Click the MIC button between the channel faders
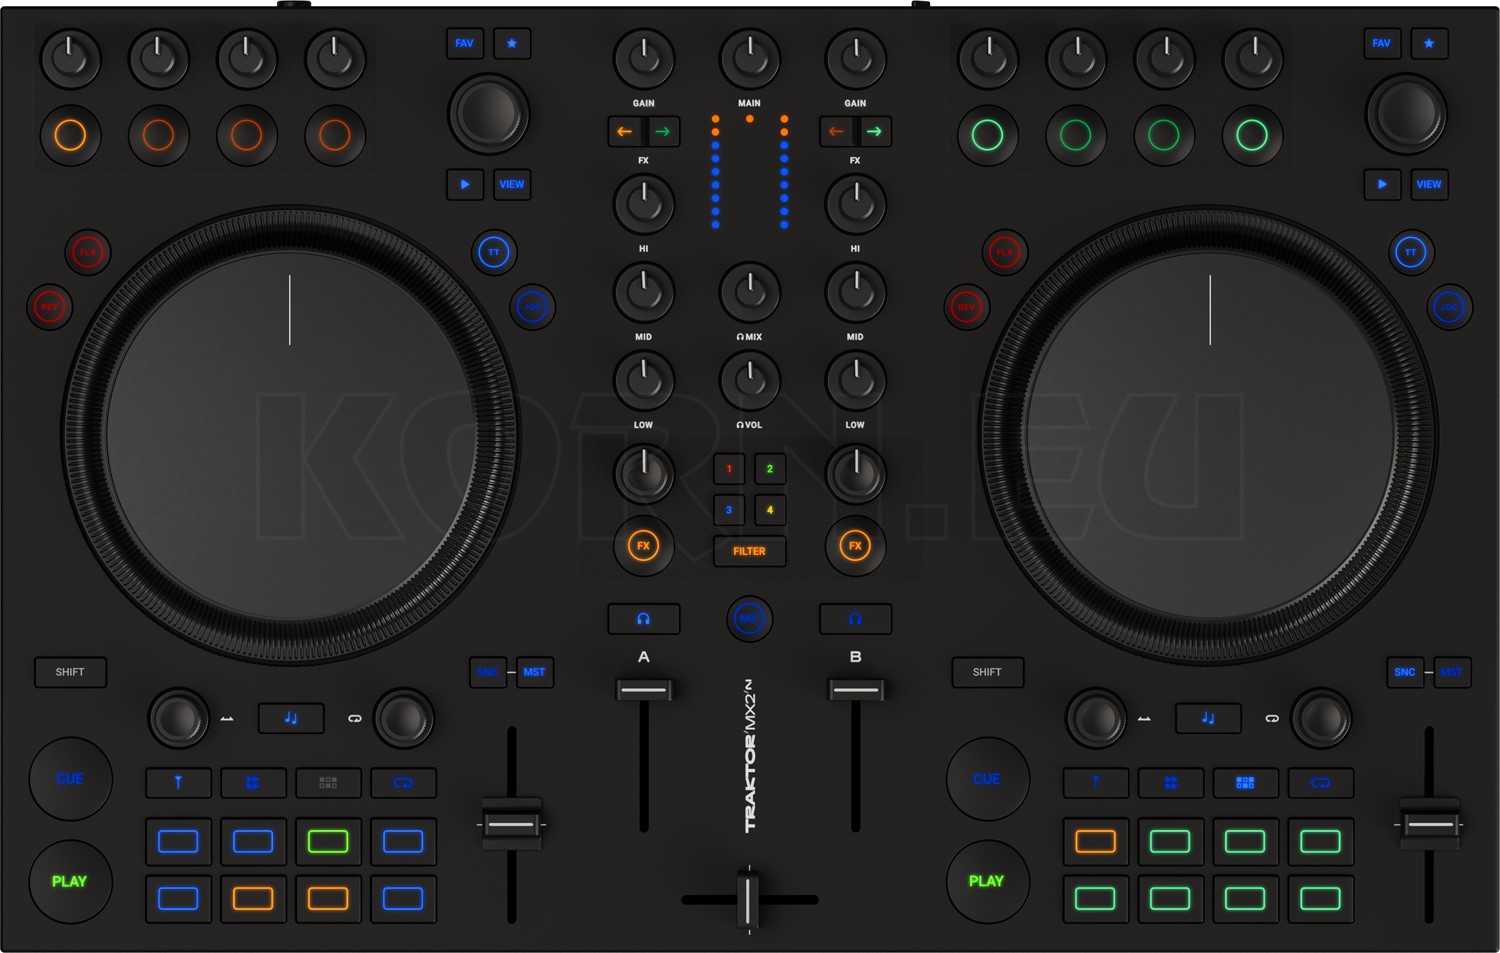 (749, 618)
